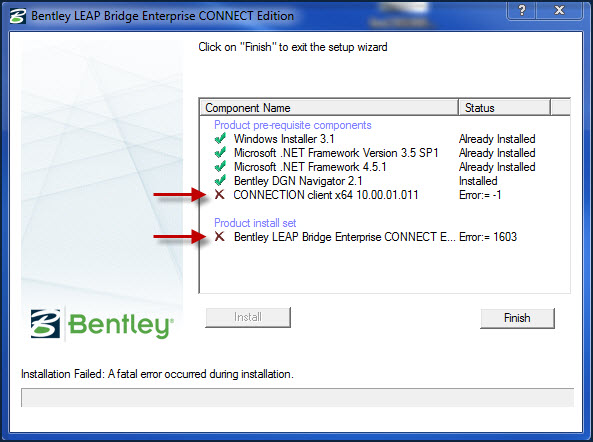
Task: Click the installation progress bar
Action: coord(297,397)
